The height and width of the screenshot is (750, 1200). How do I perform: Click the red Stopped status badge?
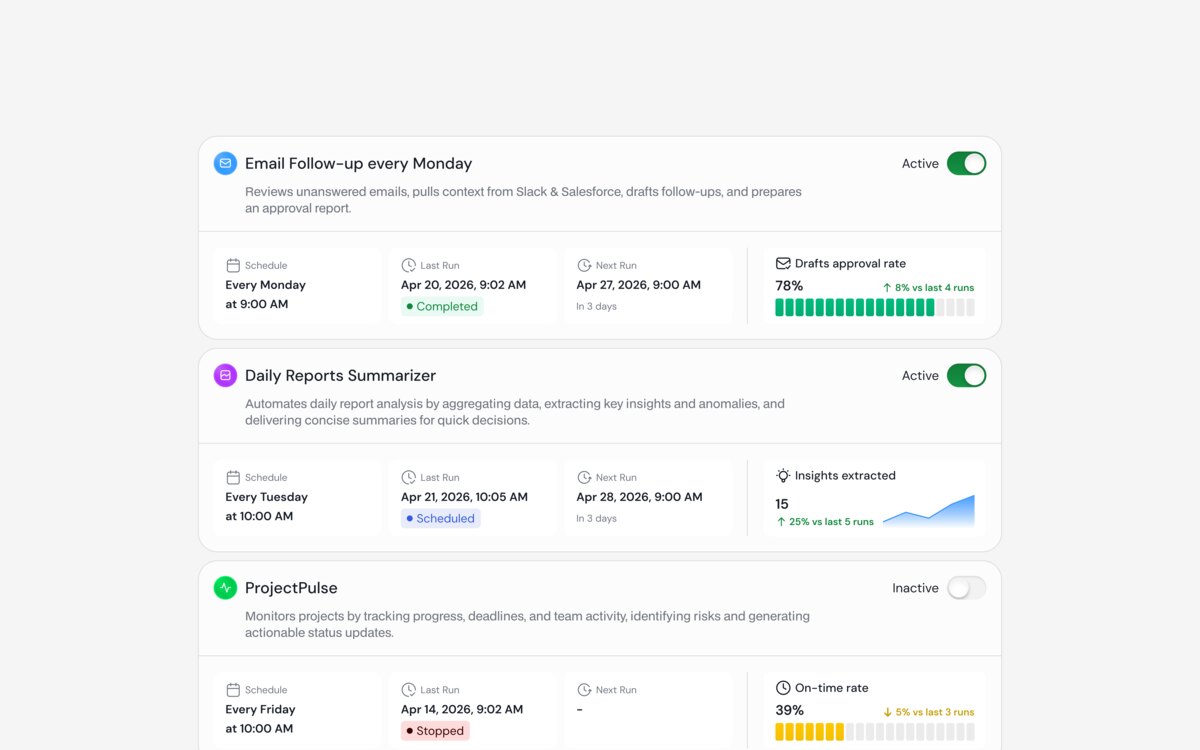click(435, 731)
